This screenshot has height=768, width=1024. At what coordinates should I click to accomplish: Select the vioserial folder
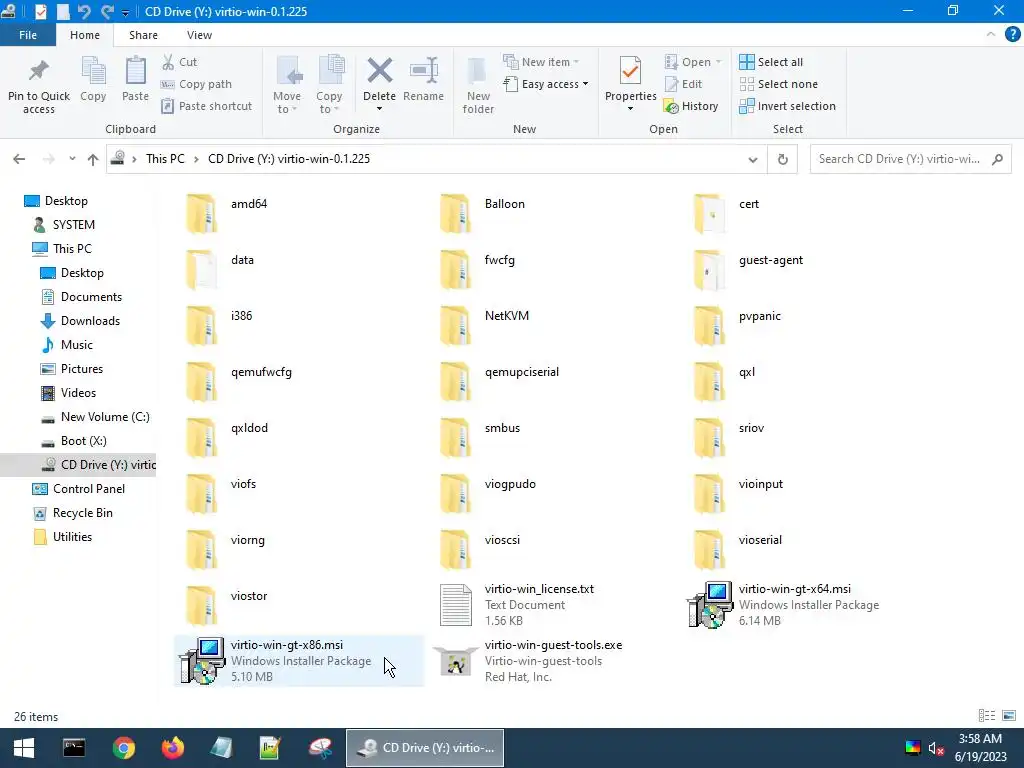point(738,549)
